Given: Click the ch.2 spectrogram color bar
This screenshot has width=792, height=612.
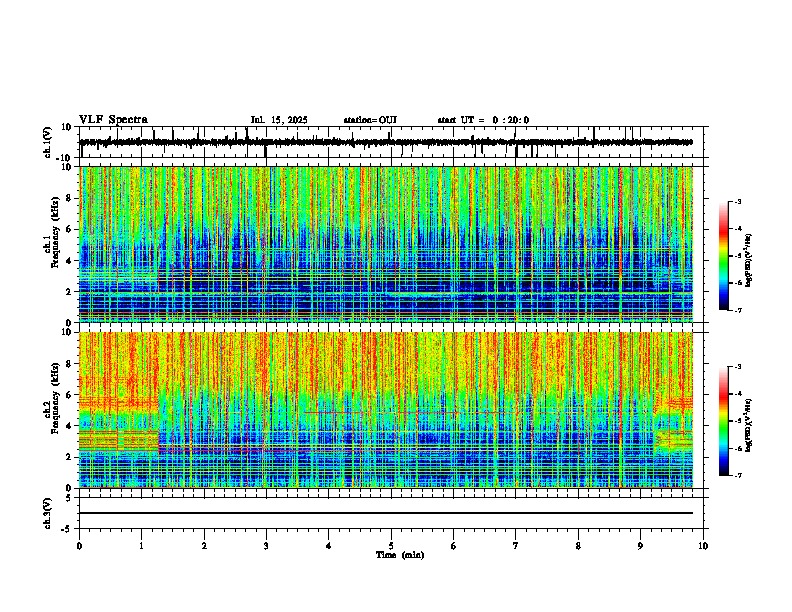Looking at the screenshot, I should 723,421.
